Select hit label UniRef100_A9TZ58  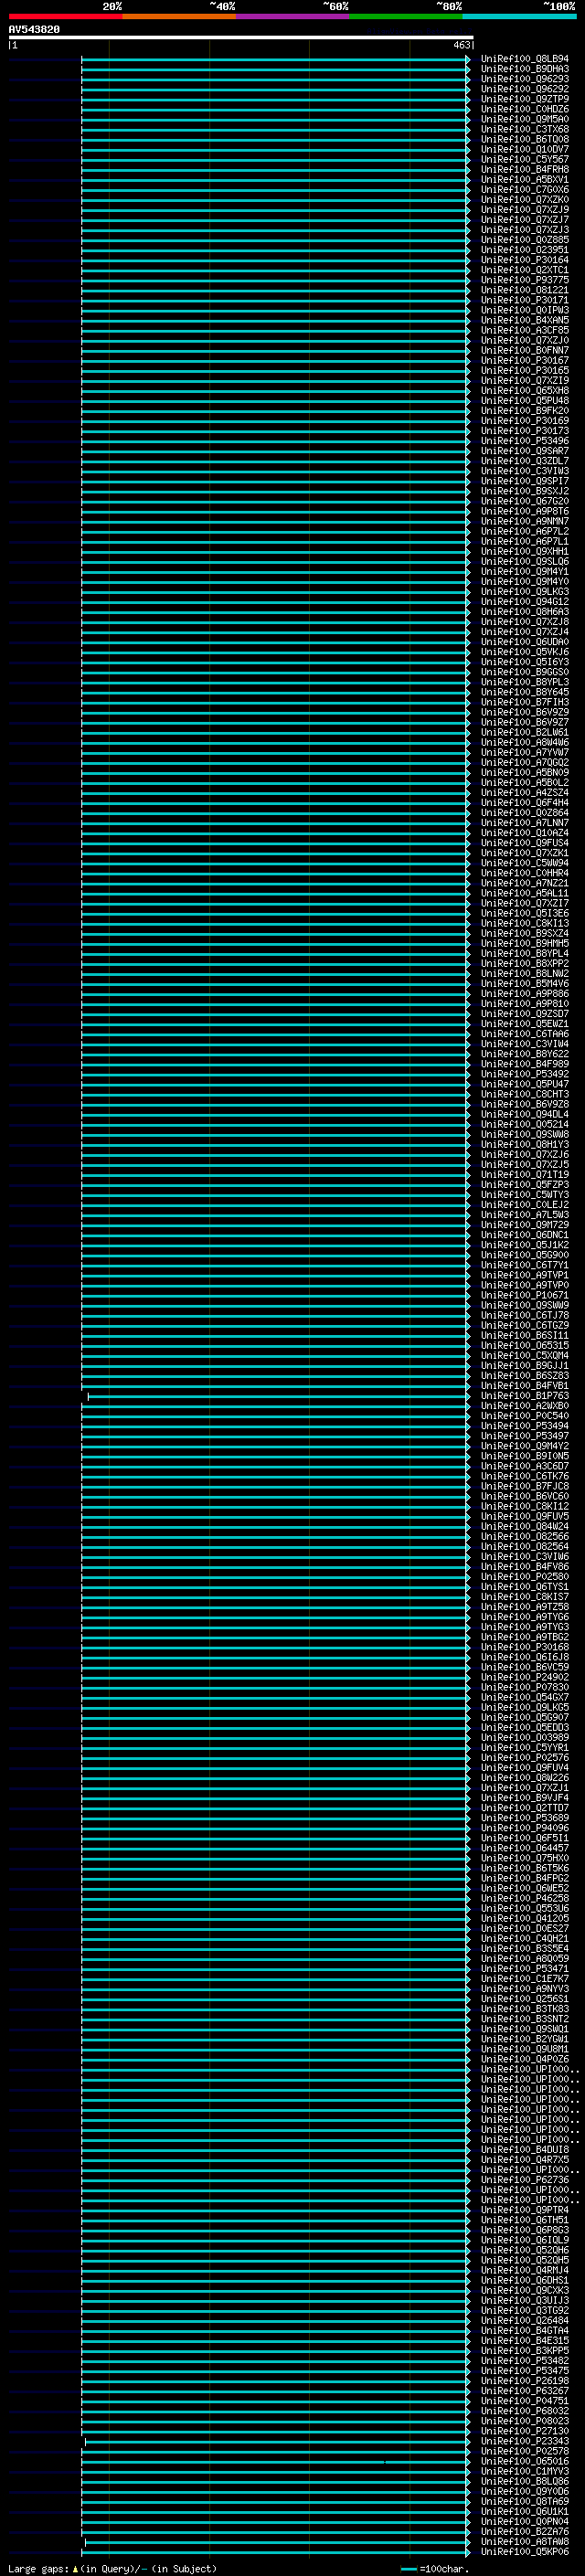click(524, 1606)
